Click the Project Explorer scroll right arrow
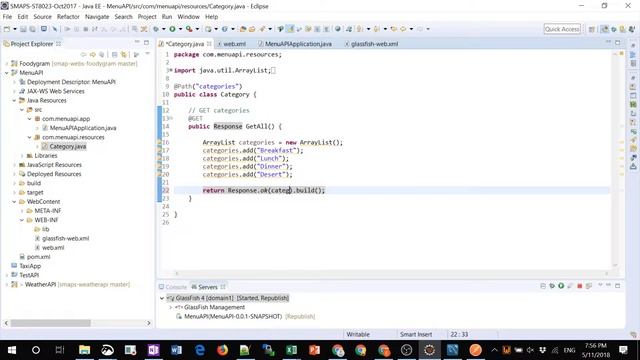 point(149,323)
